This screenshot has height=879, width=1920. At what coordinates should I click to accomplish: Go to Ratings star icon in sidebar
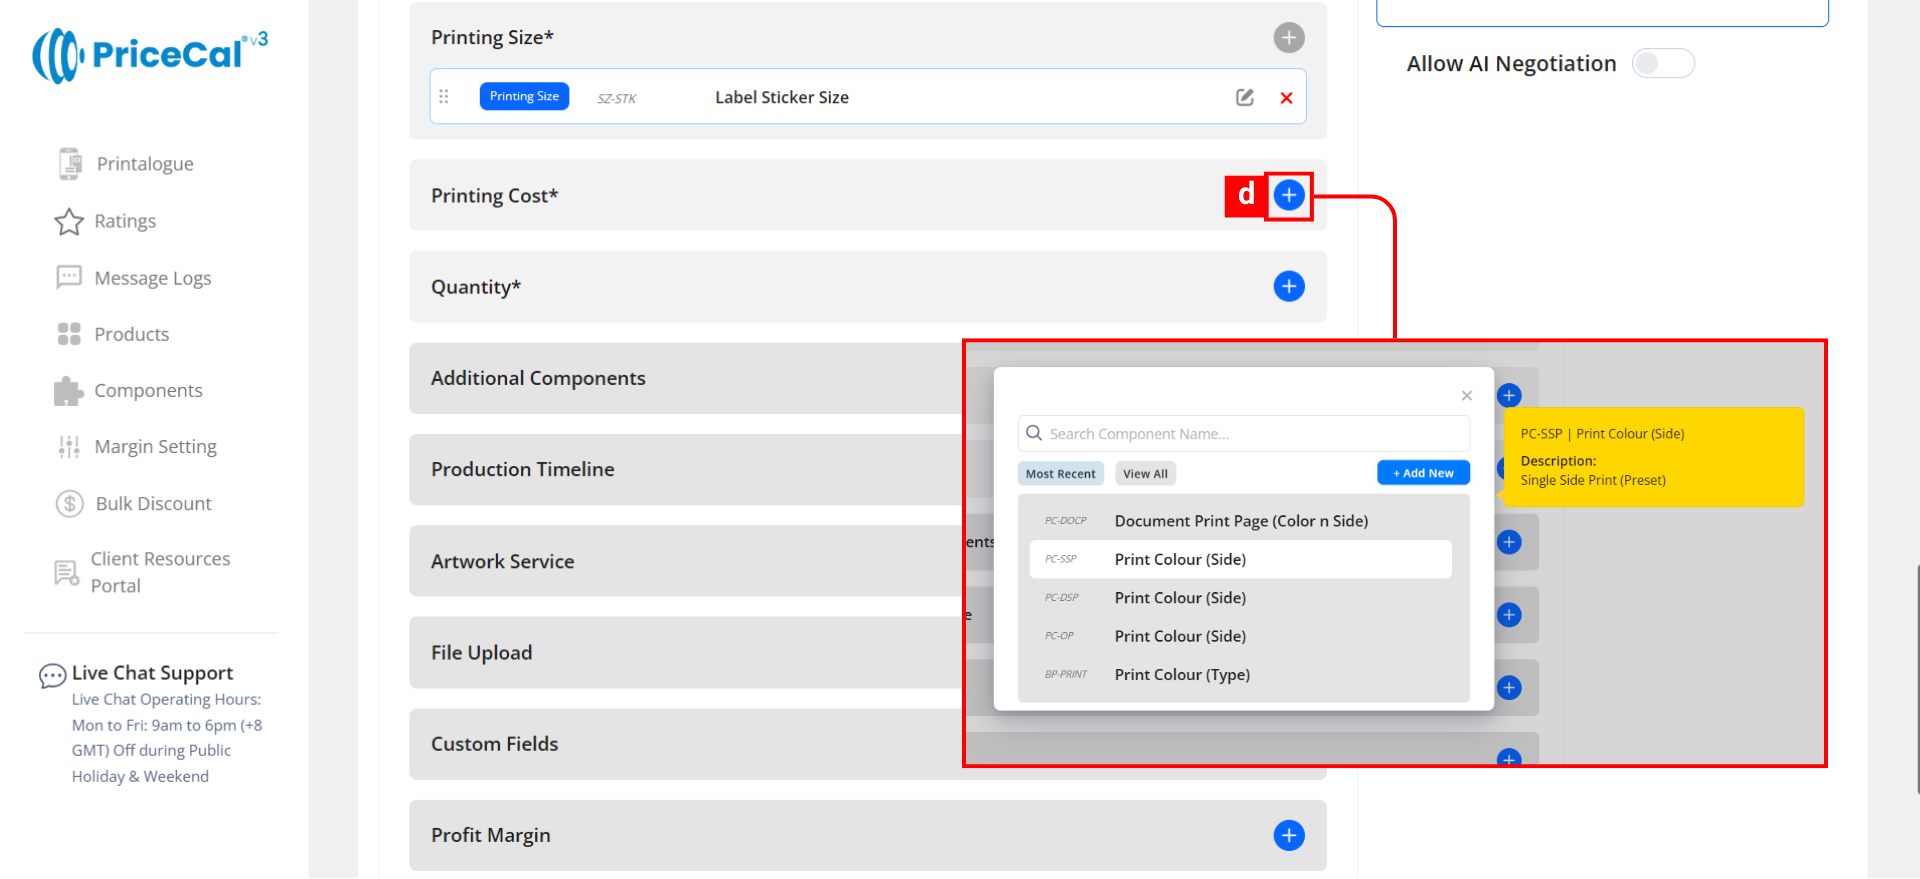point(69,221)
